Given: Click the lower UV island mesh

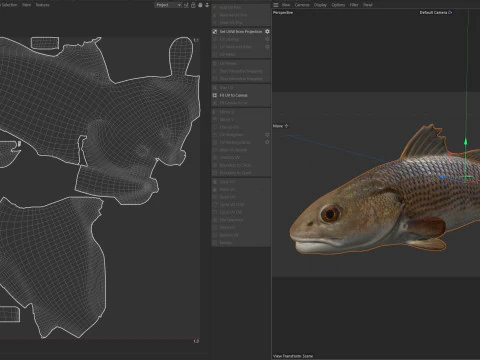Looking at the screenshot, I should tap(57, 263).
